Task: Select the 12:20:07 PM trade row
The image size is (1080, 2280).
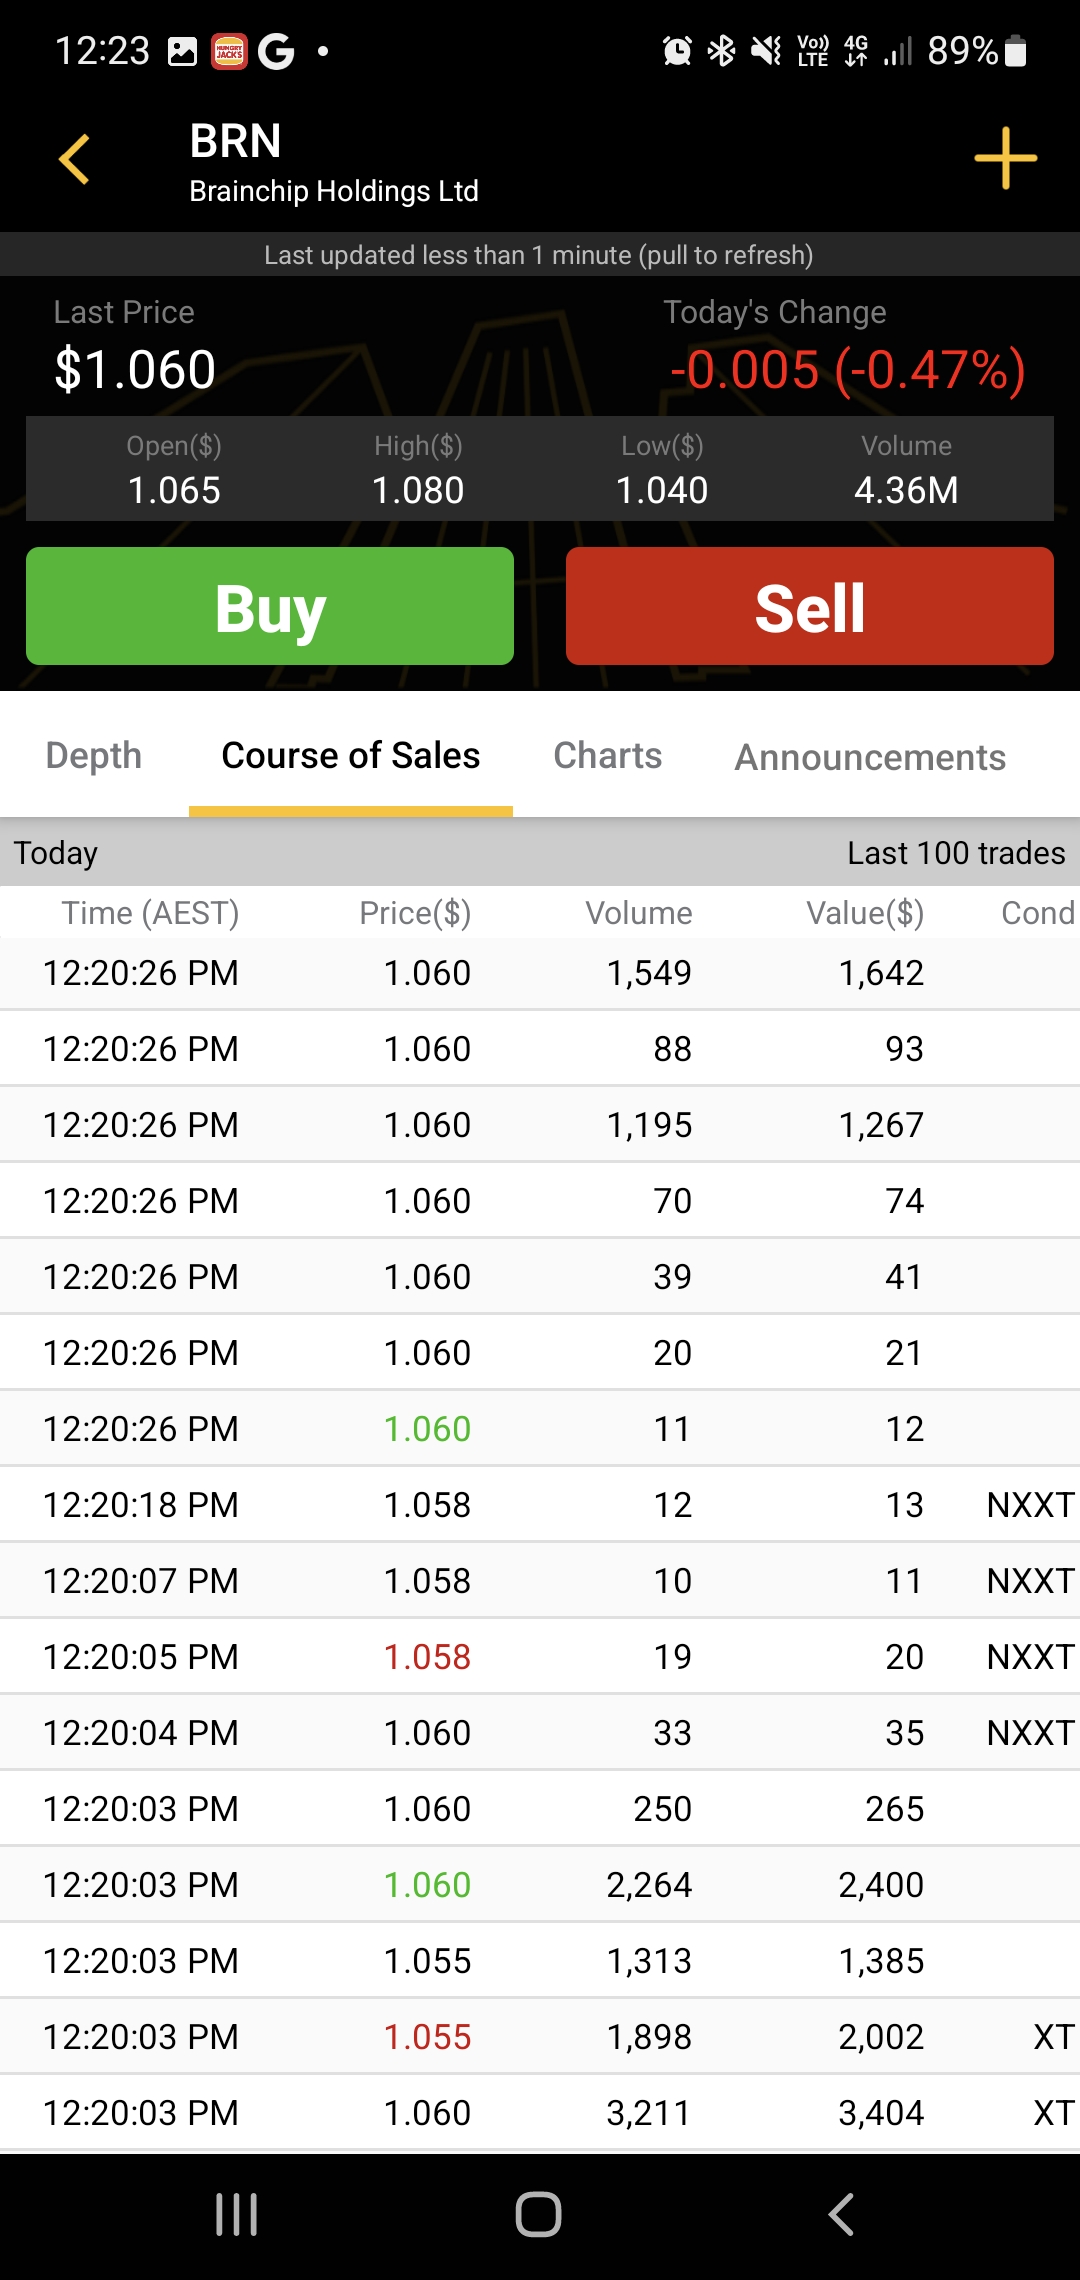Action: pos(540,1581)
